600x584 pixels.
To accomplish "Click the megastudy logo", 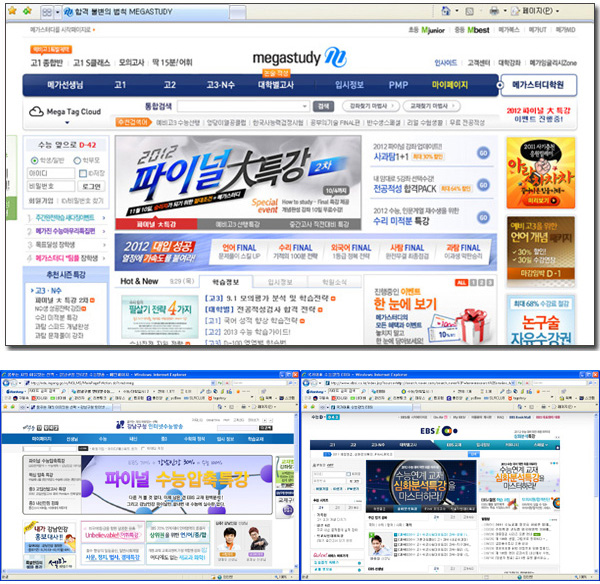I will [x=299, y=58].
